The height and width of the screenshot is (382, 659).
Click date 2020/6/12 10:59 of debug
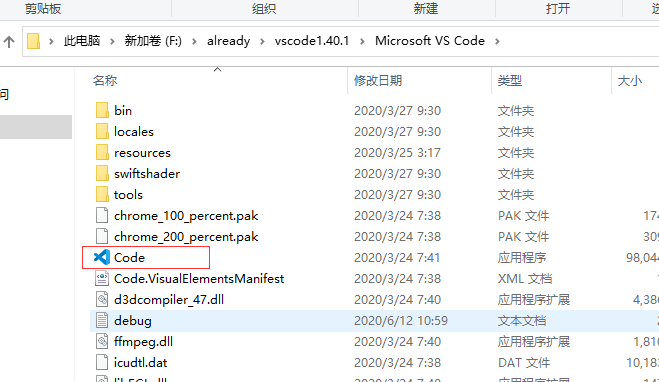click(x=401, y=321)
